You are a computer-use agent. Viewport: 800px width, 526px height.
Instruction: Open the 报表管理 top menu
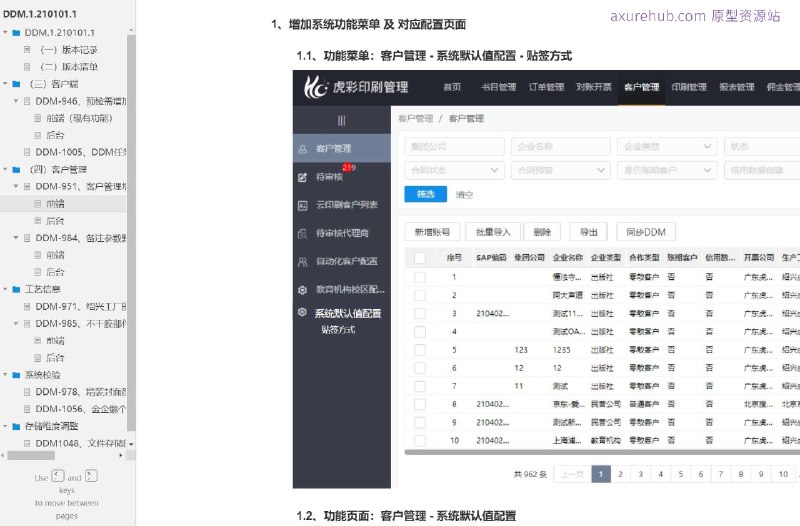click(x=737, y=87)
